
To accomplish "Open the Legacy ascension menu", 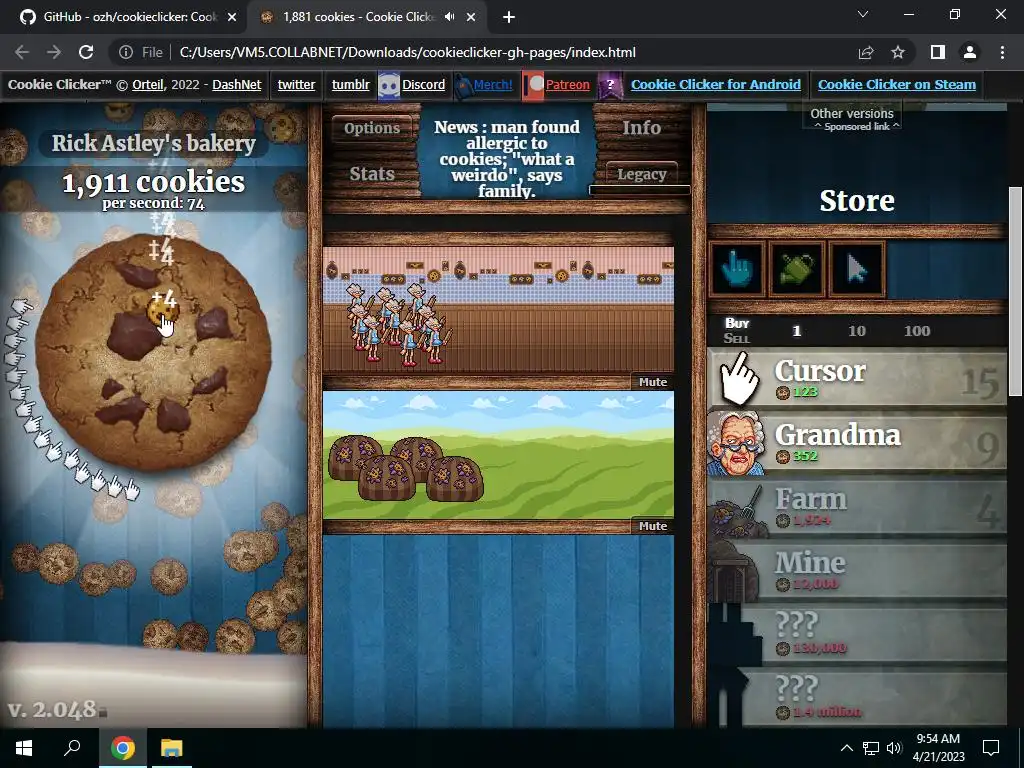I will (641, 174).
